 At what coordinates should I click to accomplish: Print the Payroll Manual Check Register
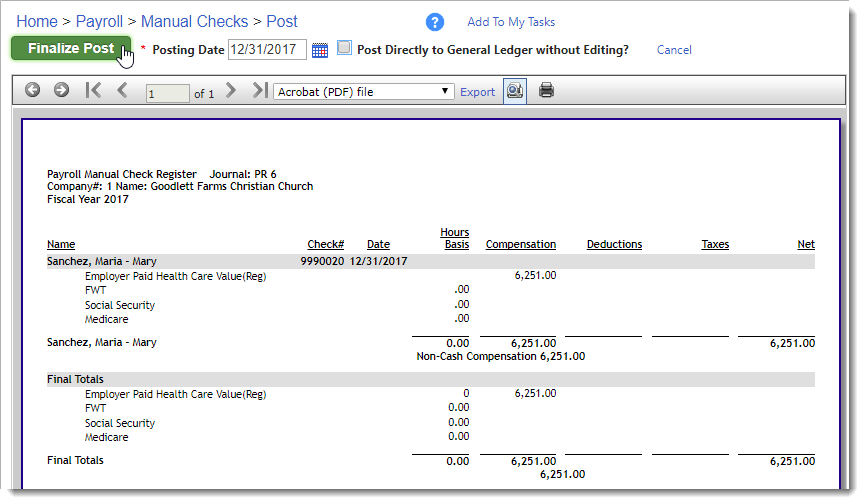pos(546,90)
